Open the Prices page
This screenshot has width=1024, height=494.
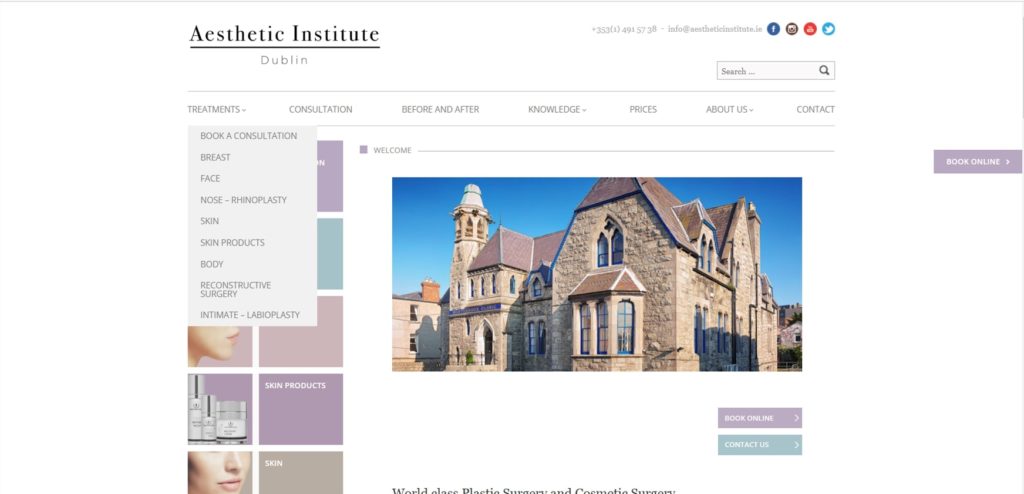pyautogui.click(x=643, y=110)
